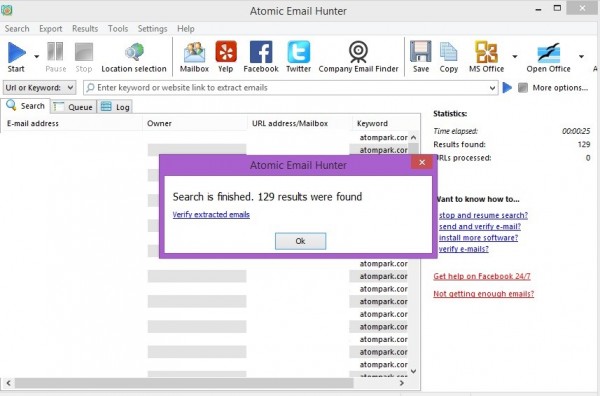Sort by Keyword column header

tap(386, 123)
